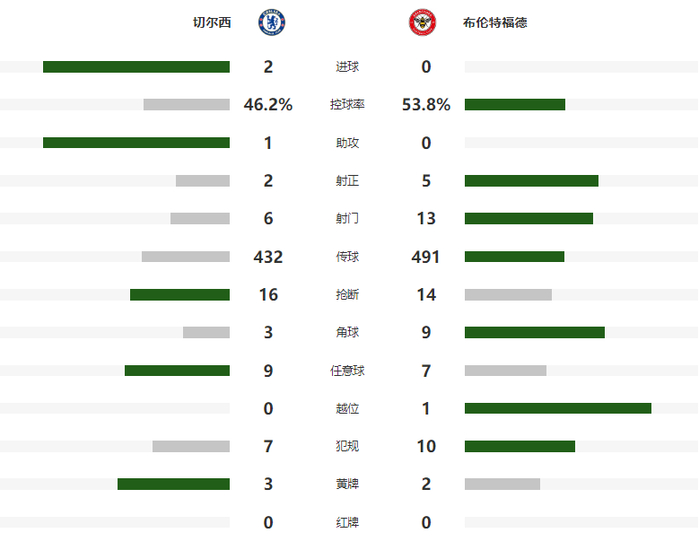The width and height of the screenshot is (700, 559).
Task: Click Chelsea's green 抢断 tackles bar
Action: (x=180, y=295)
